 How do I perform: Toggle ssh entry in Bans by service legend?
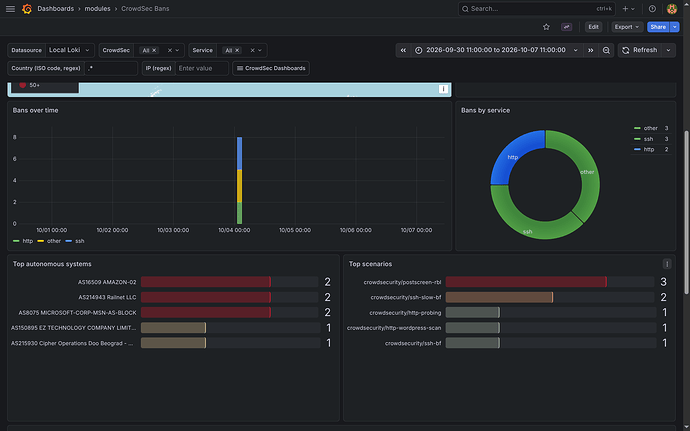[x=651, y=139]
